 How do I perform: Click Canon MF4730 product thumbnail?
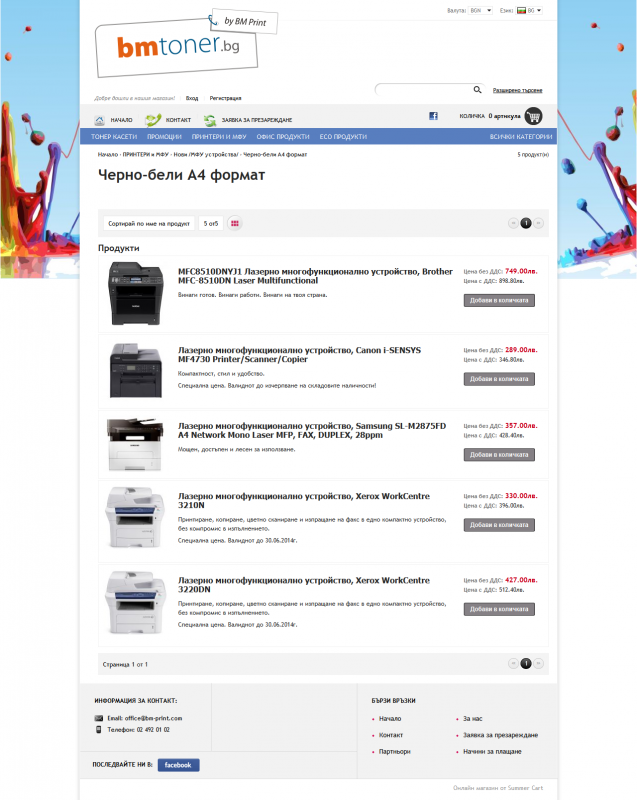(x=136, y=371)
